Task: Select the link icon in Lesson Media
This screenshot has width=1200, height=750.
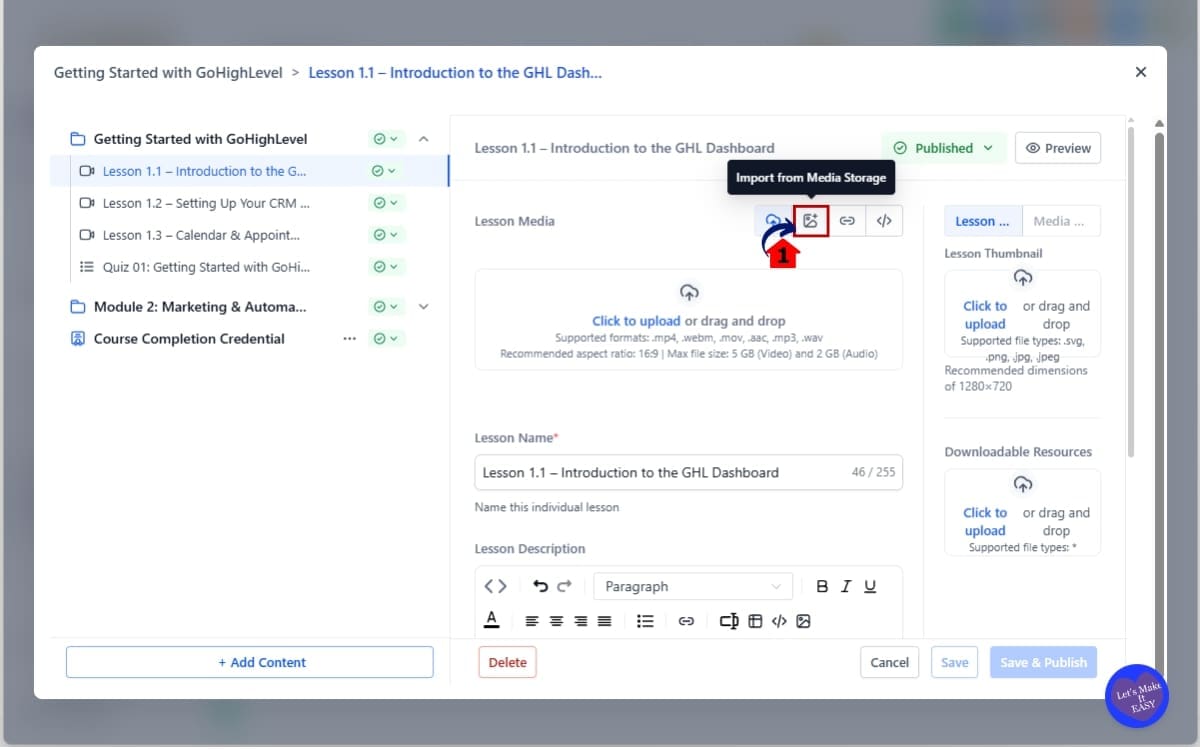Action: [x=847, y=221]
